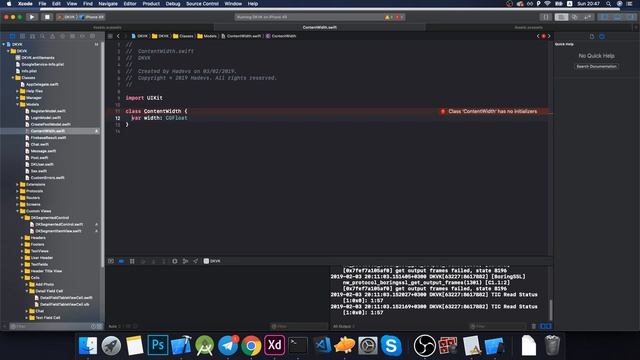Screen dimensions: 640x360
Task: Click Classes in the jump bar path
Action: [183, 36]
